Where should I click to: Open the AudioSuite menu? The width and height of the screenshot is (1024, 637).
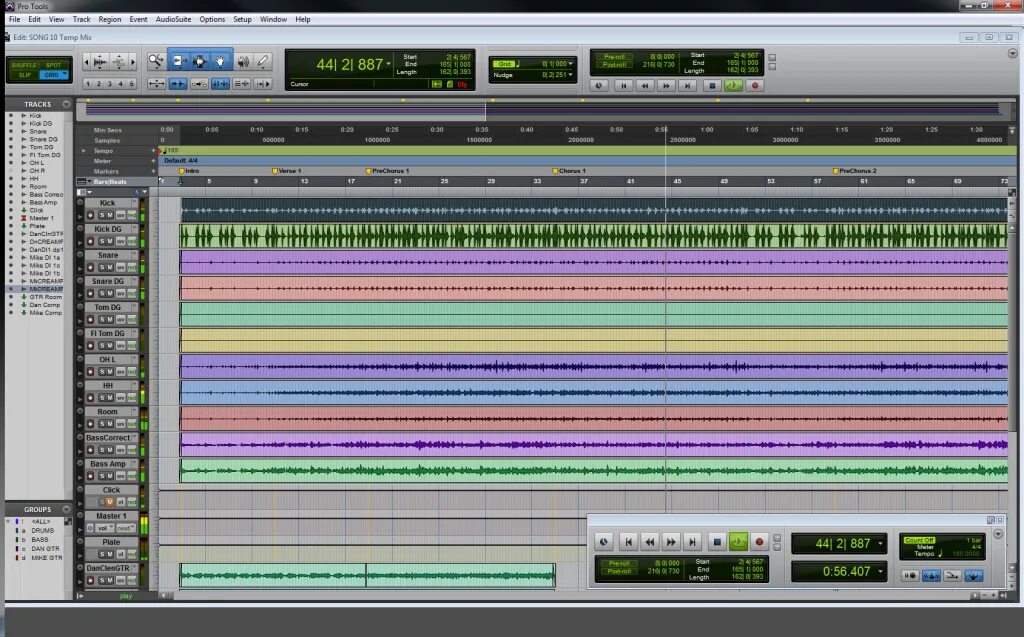pos(172,19)
